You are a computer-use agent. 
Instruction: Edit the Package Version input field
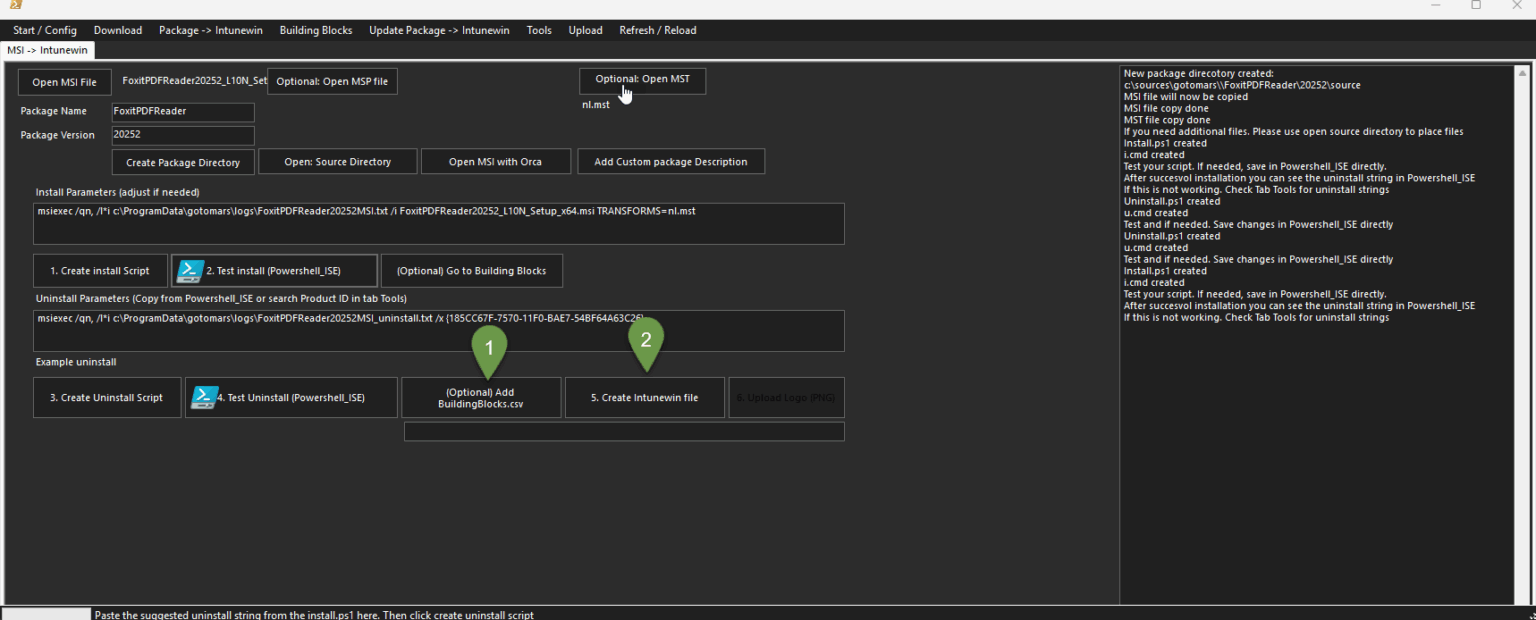(183, 135)
